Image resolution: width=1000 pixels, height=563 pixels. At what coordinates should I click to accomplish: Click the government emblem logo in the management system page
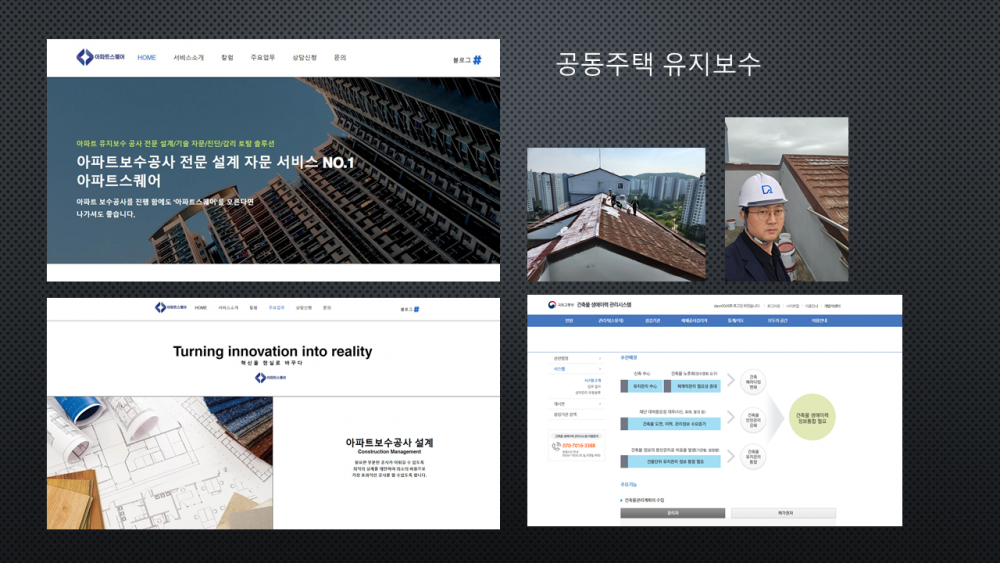point(552,305)
